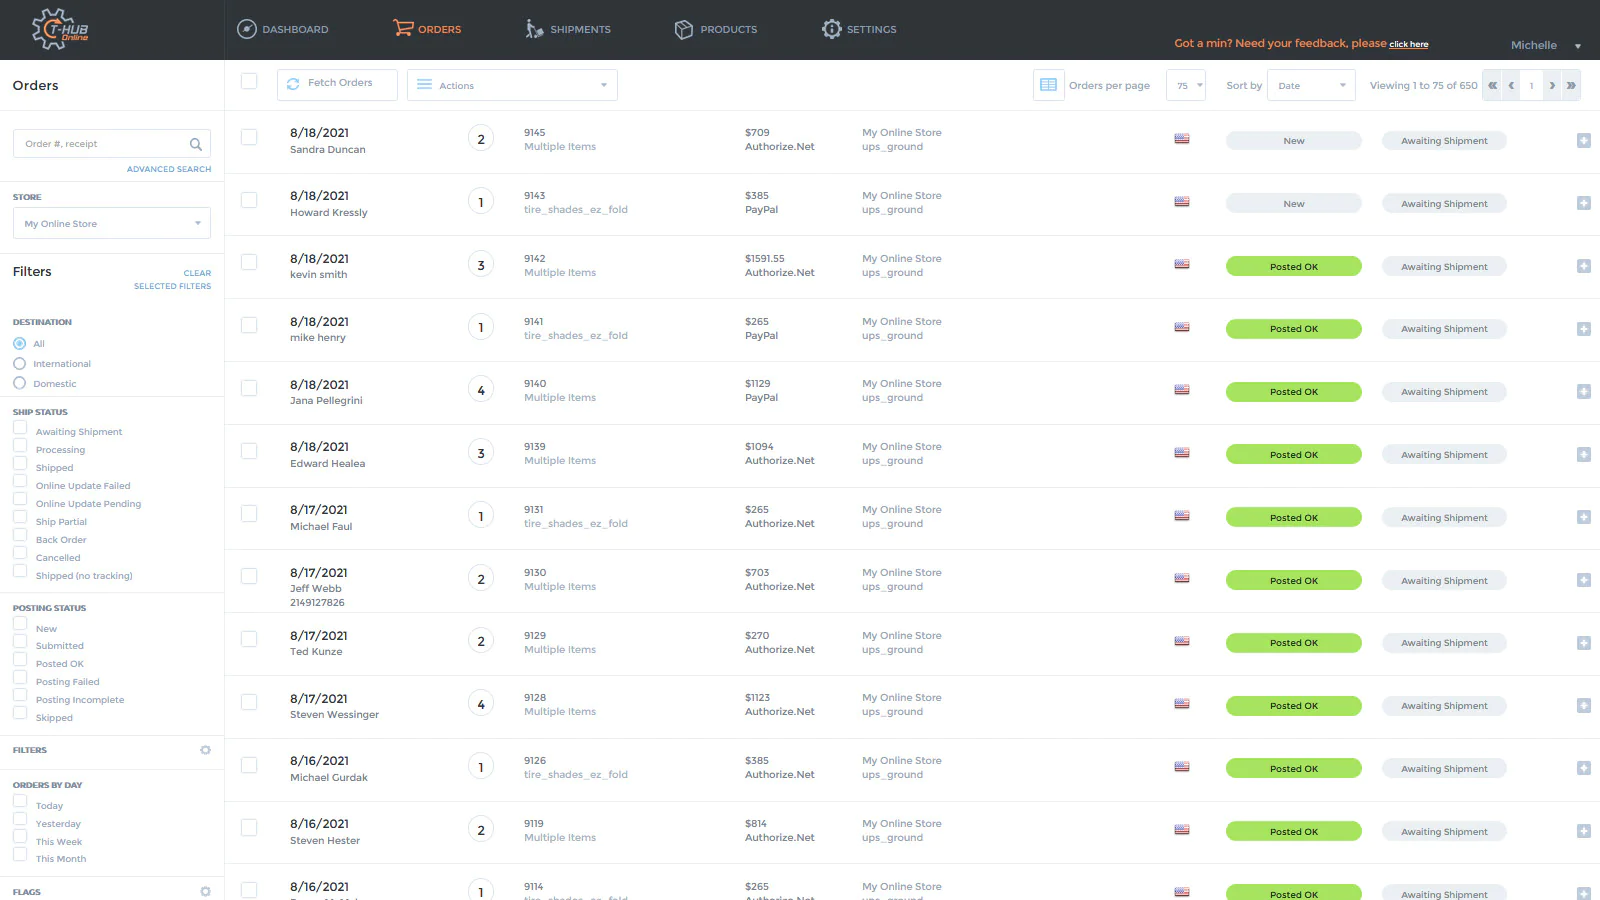Click the T-HUB Online logo
1600x900 pixels.
pyautogui.click(x=60, y=29)
